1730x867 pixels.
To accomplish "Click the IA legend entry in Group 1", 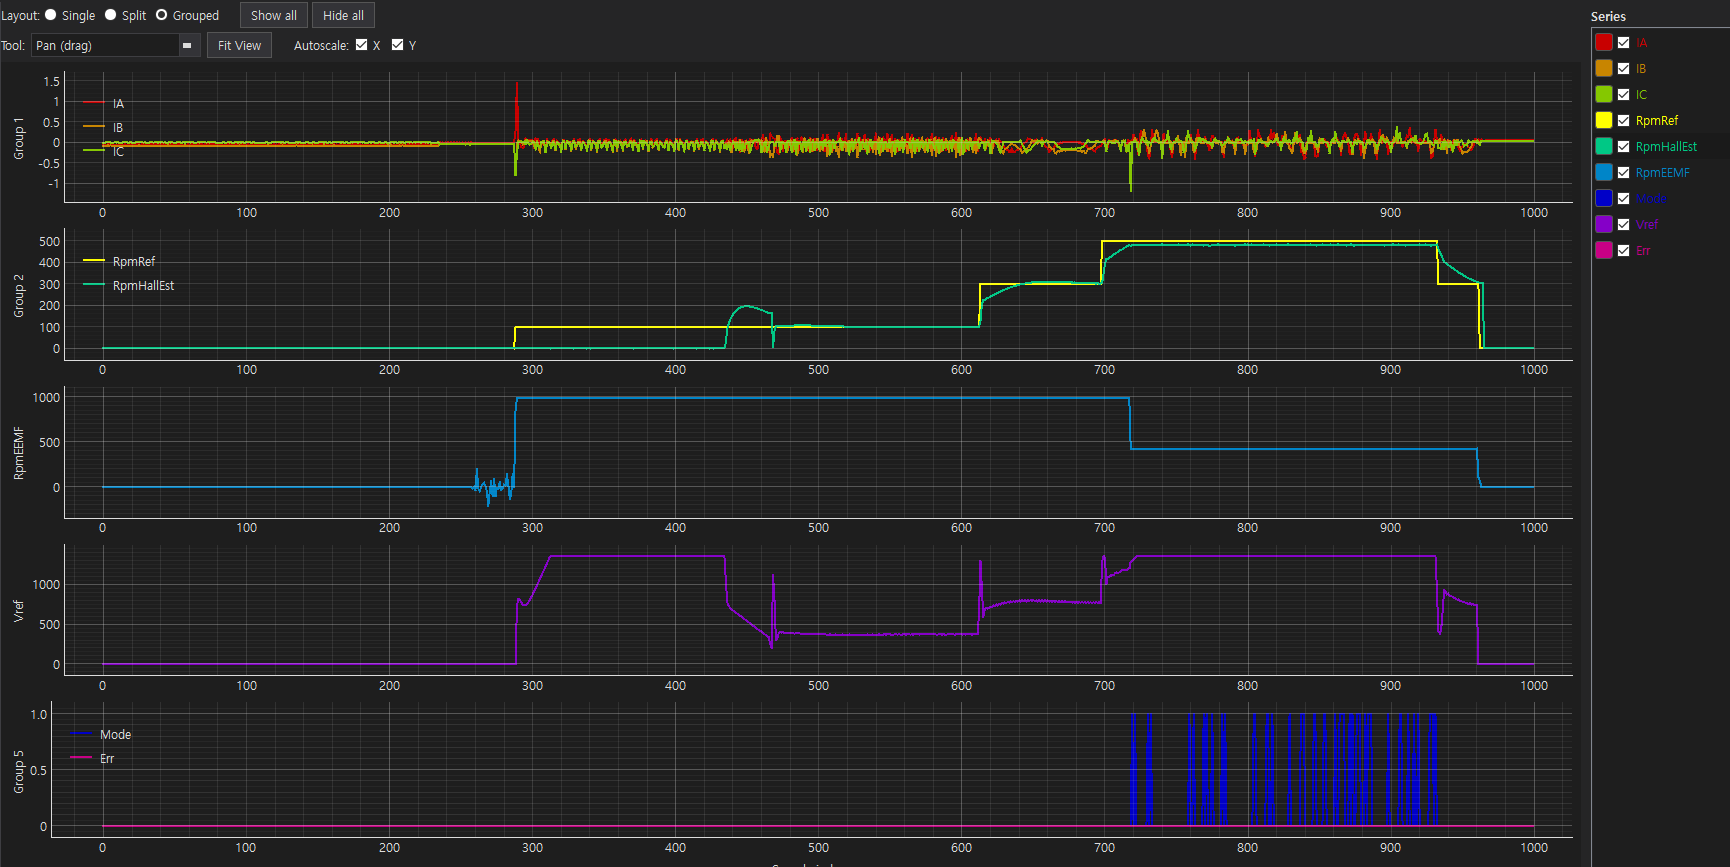I will pyautogui.click(x=104, y=103).
